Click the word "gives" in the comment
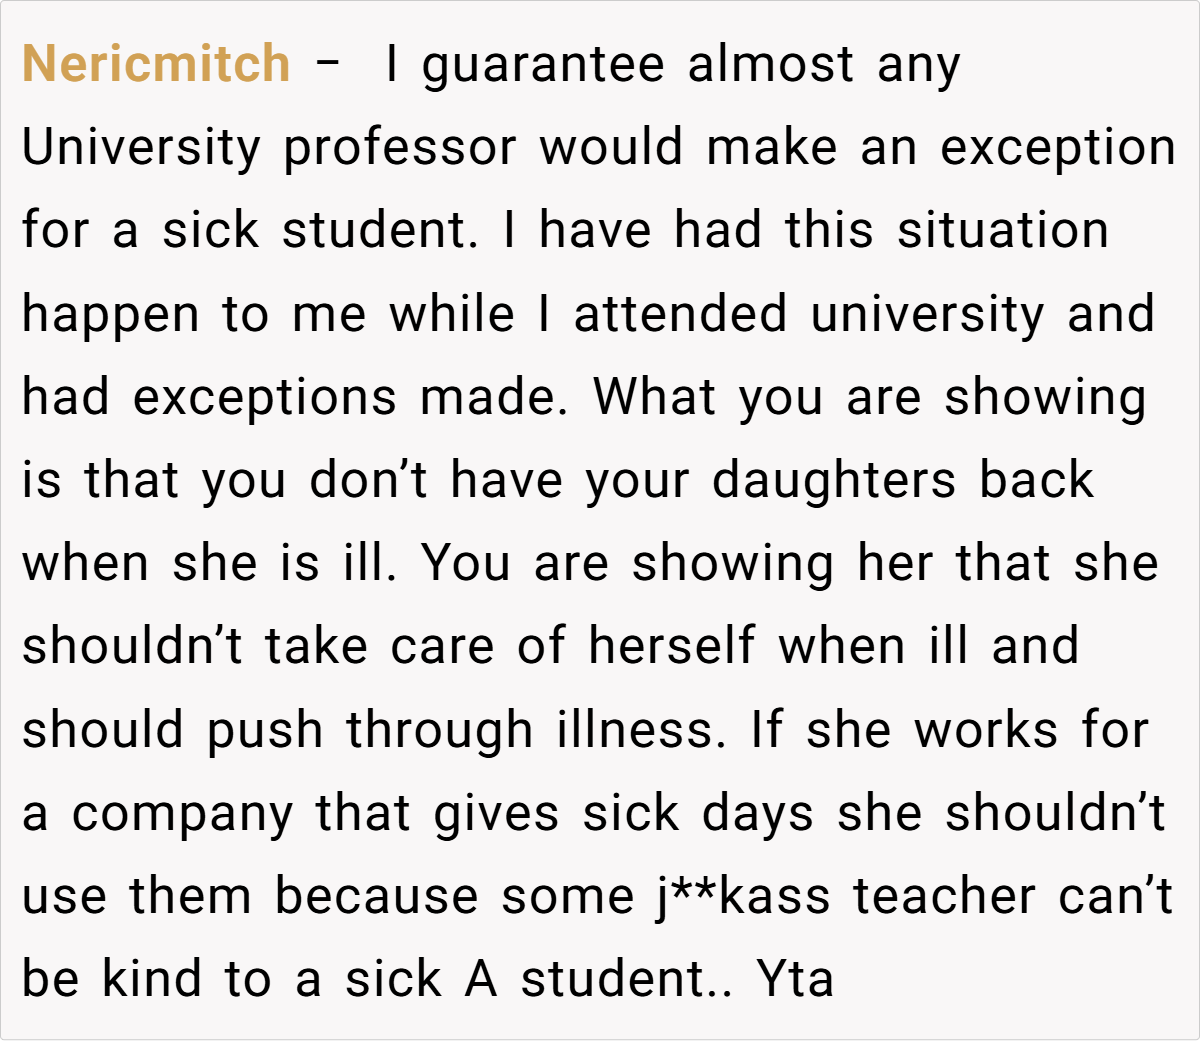Image resolution: width=1200 pixels, height=1041 pixels. [x=496, y=814]
